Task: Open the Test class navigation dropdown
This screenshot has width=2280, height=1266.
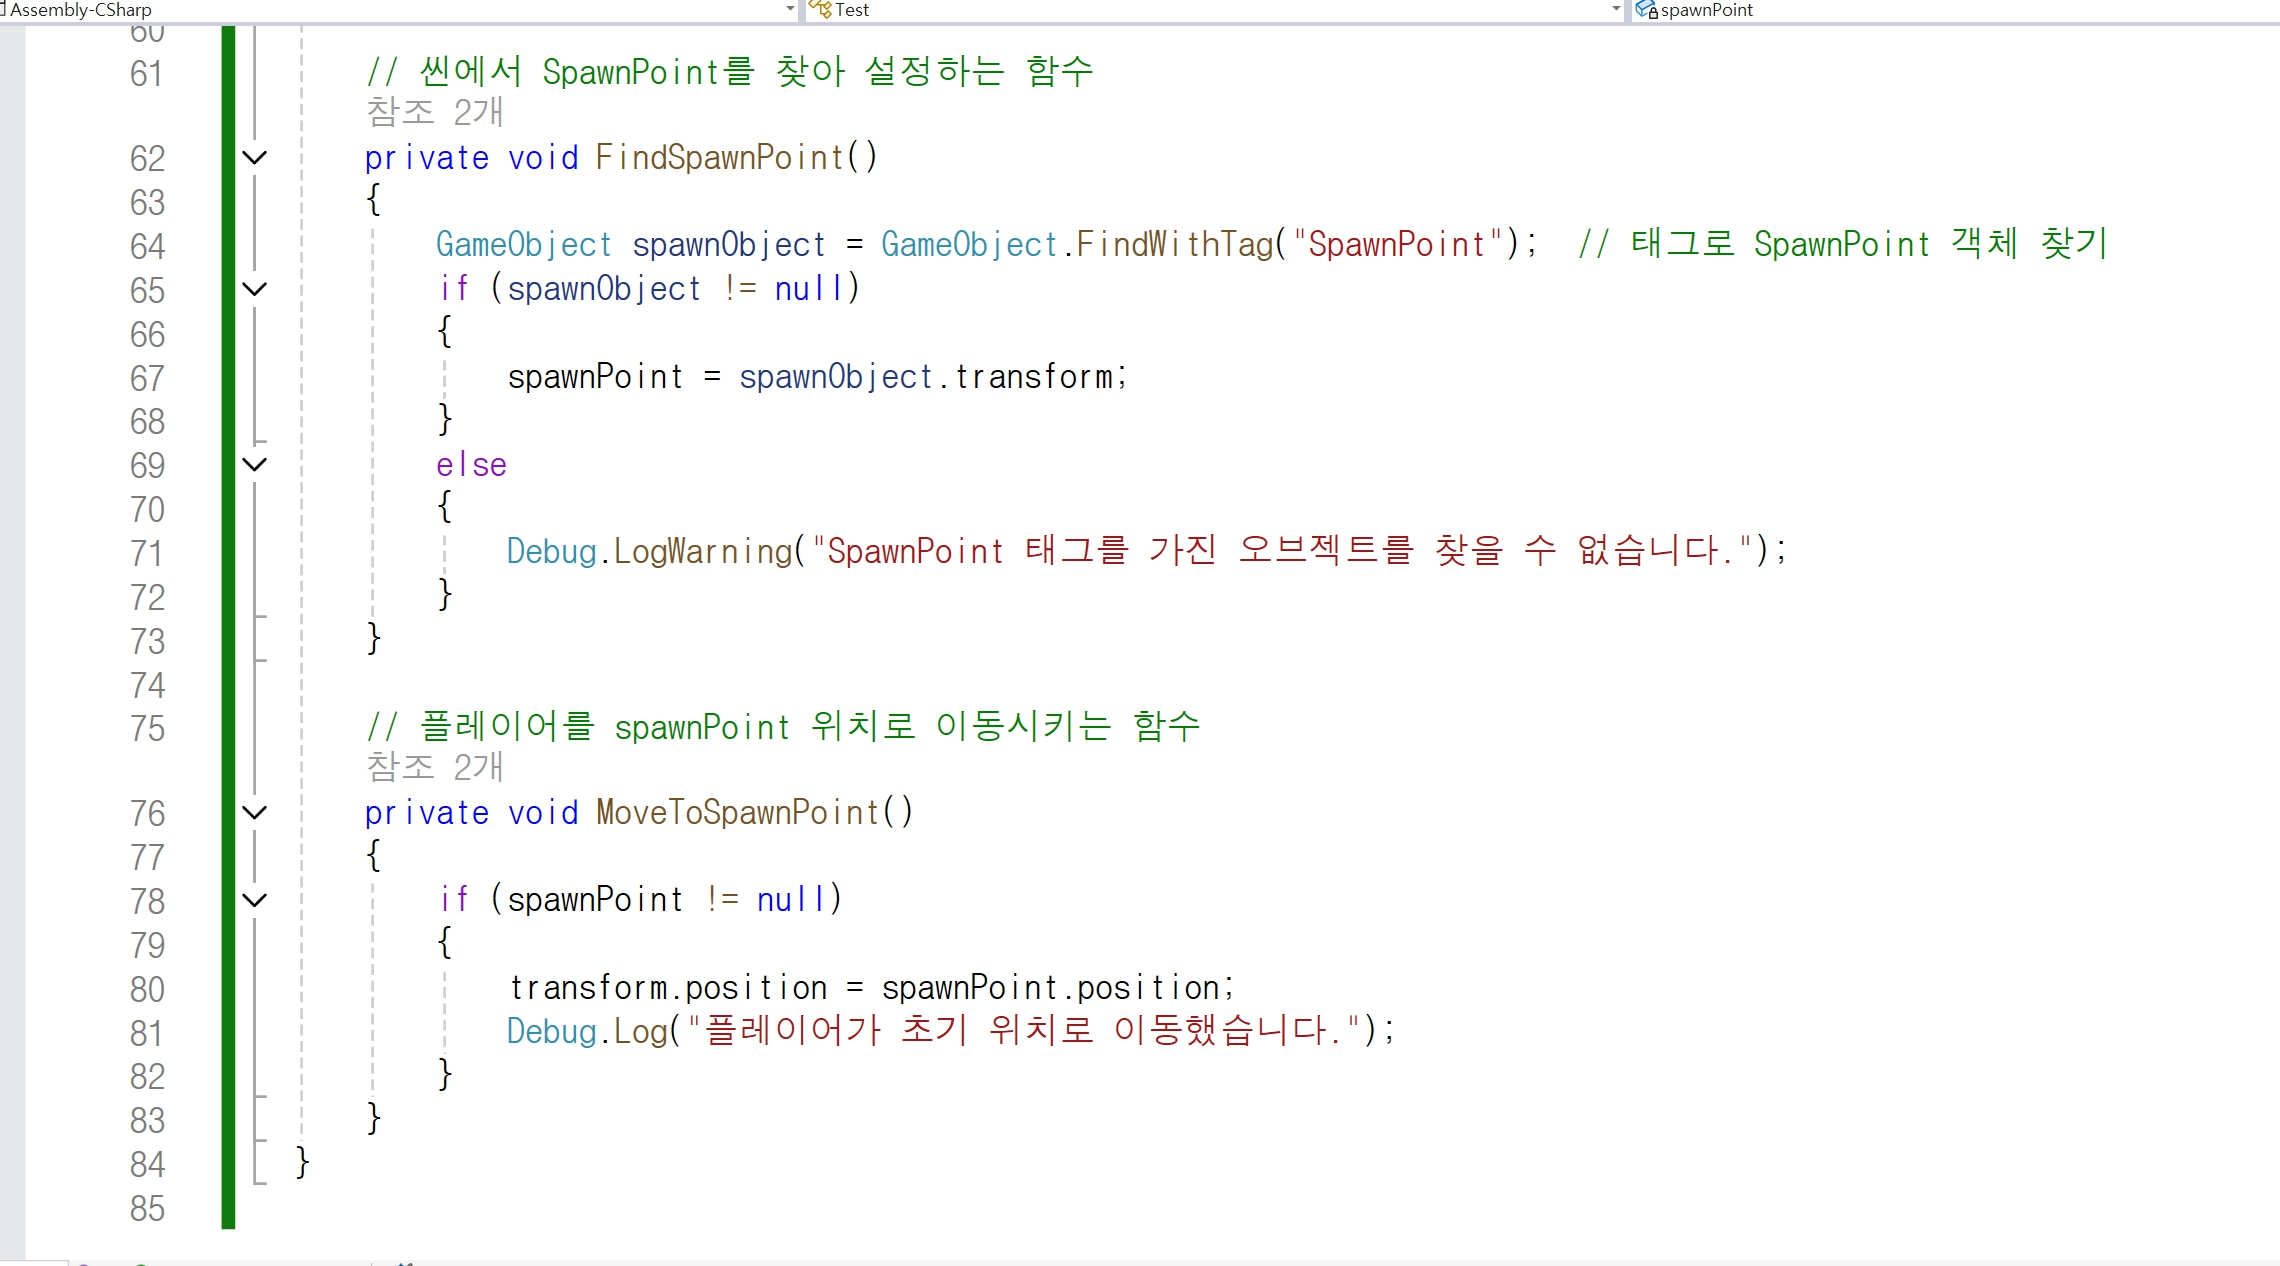Action: [1616, 10]
